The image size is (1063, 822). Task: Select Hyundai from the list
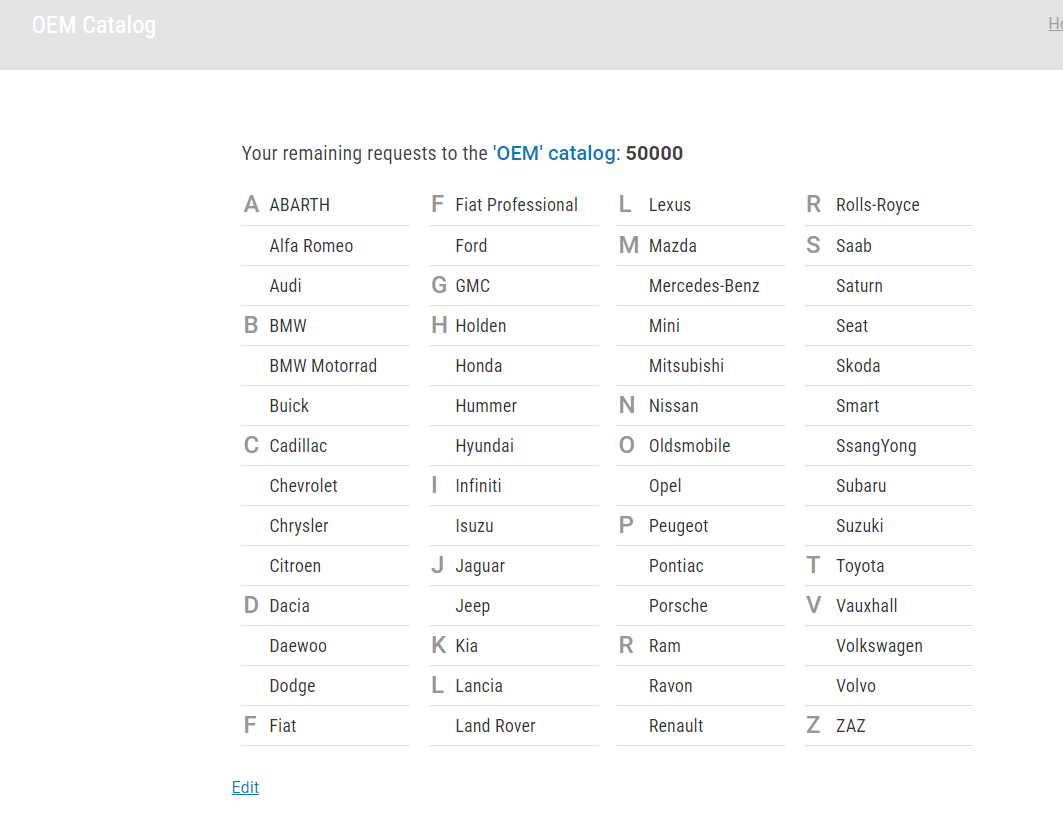tap(484, 446)
